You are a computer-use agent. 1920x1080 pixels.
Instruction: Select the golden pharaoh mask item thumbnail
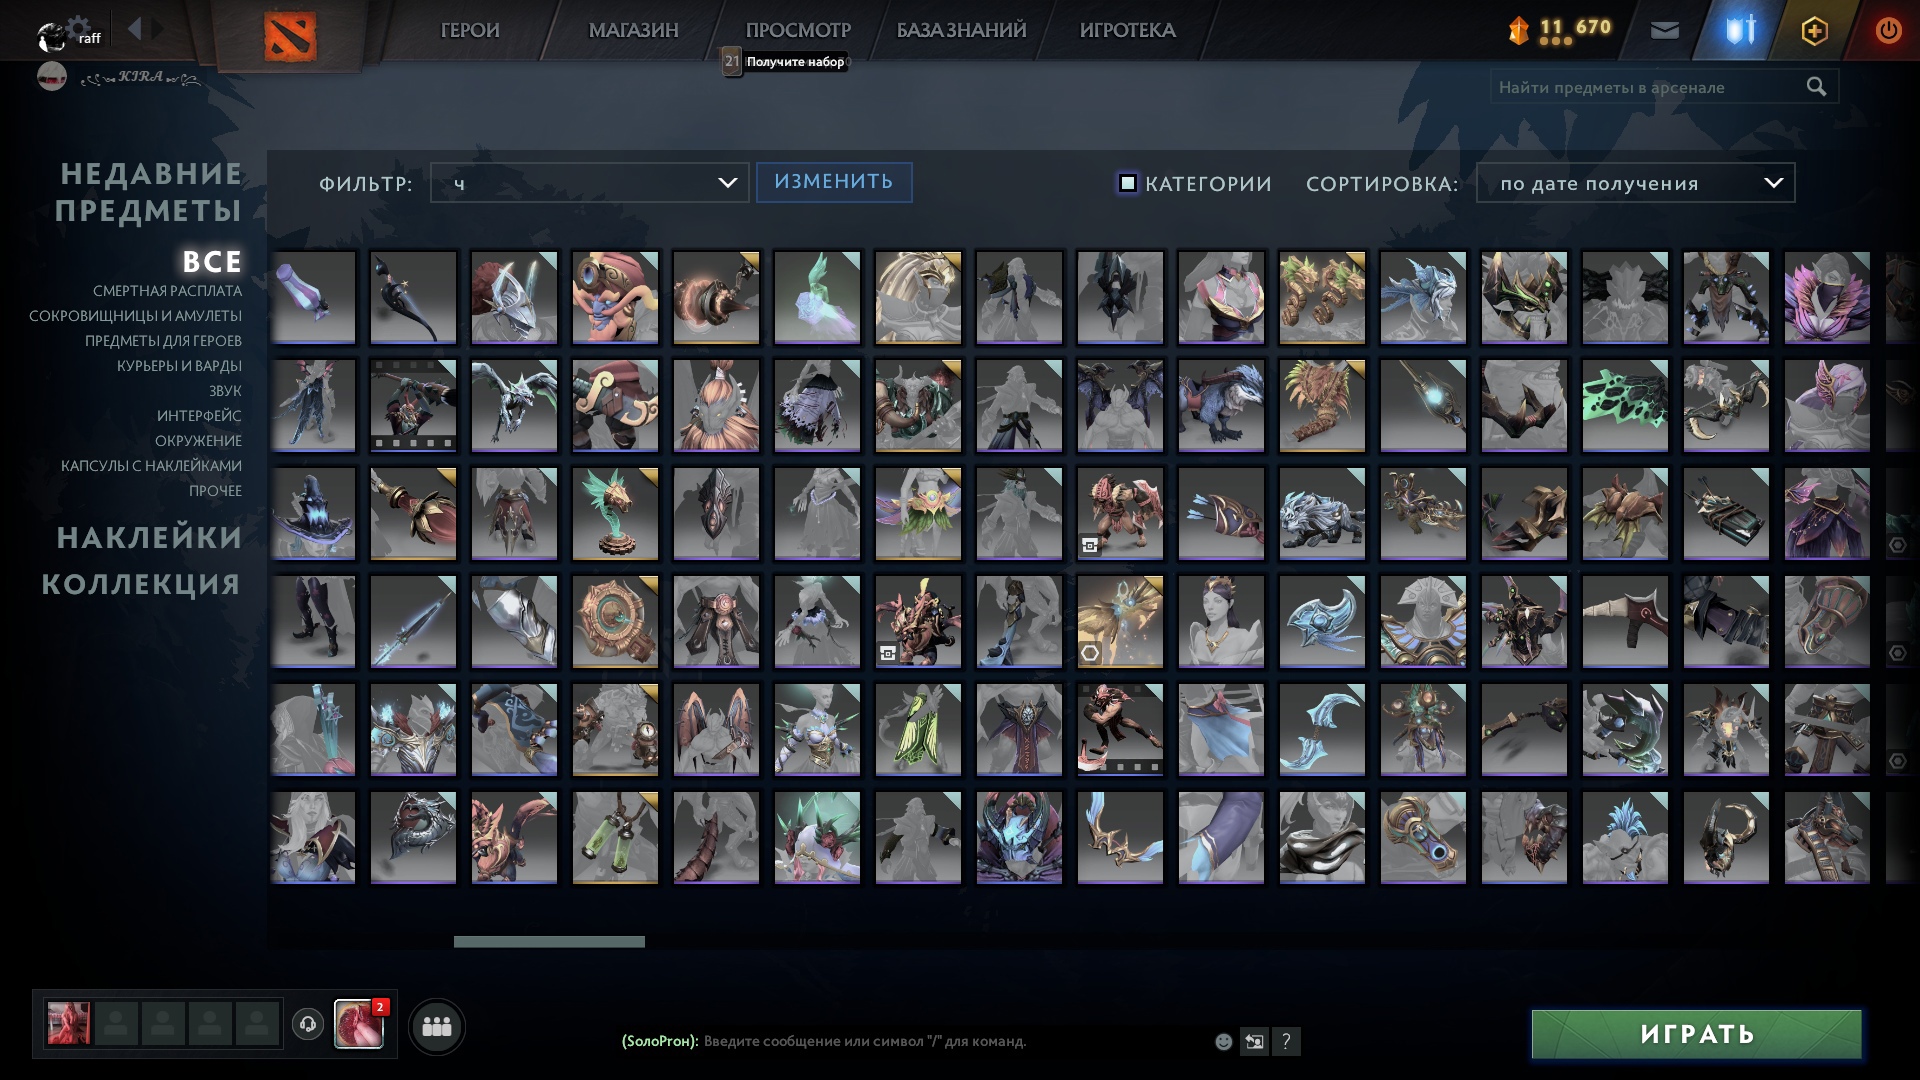[x=918, y=297]
